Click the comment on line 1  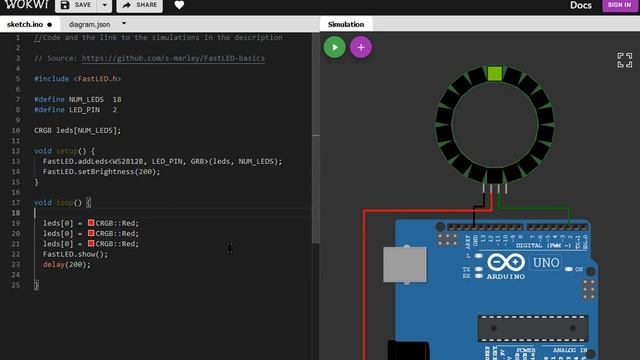tap(158, 38)
